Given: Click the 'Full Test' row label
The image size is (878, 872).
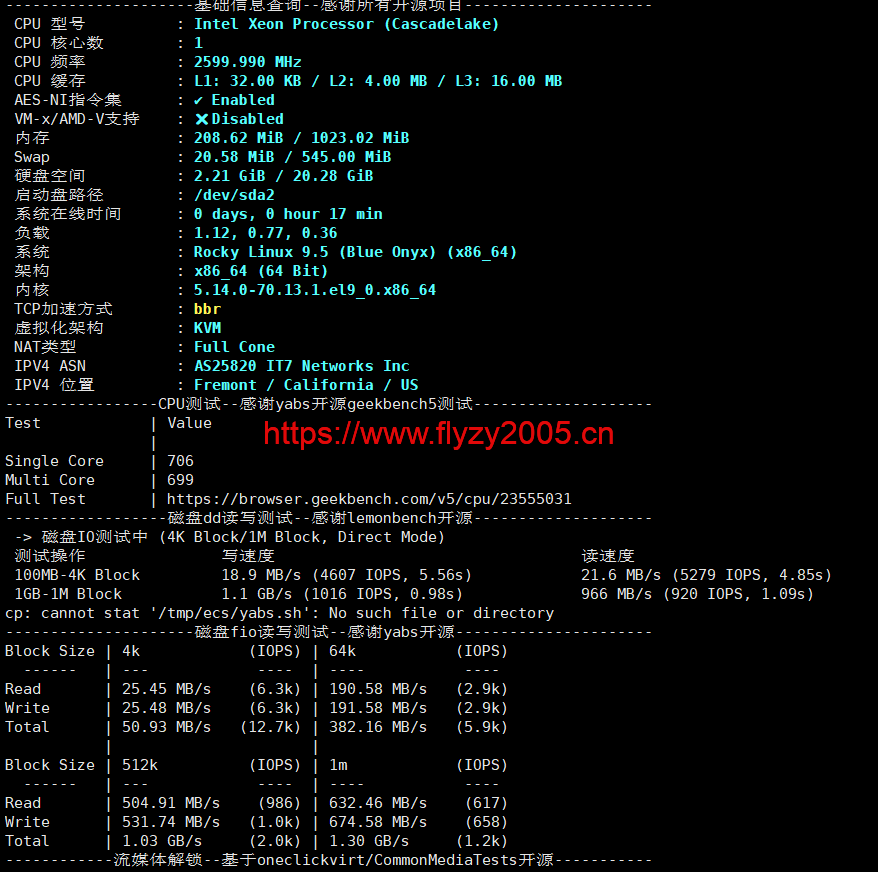Looking at the screenshot, I should click(45, 499).
